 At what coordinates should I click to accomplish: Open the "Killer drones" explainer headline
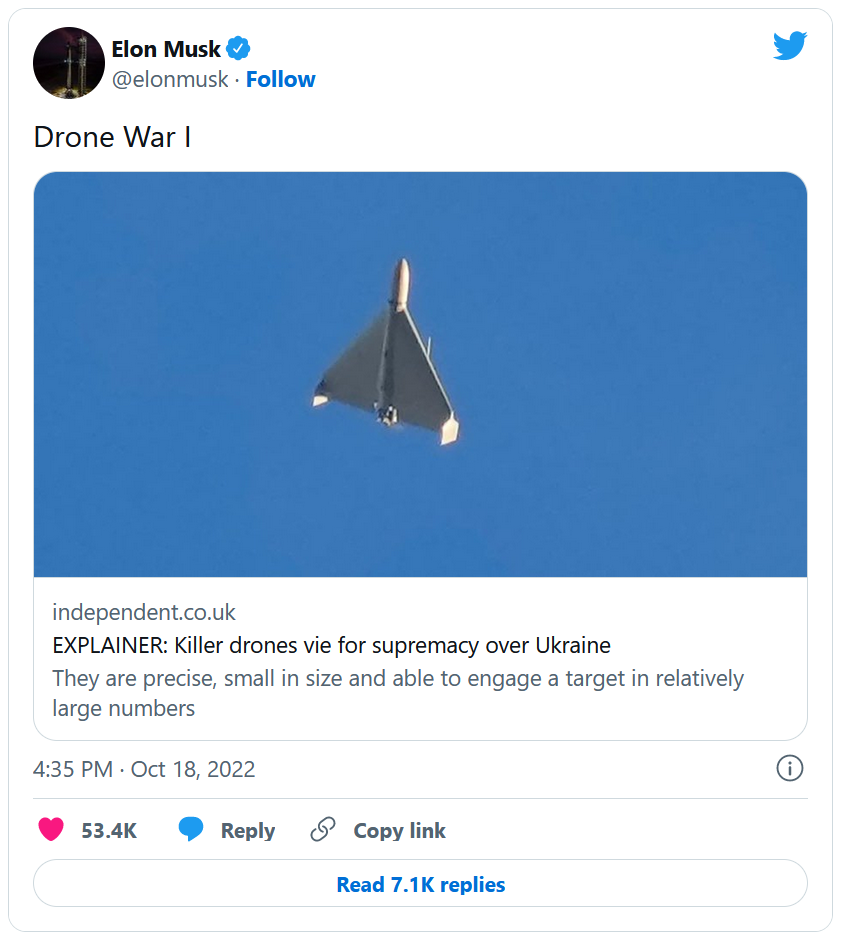coord(331,644)
